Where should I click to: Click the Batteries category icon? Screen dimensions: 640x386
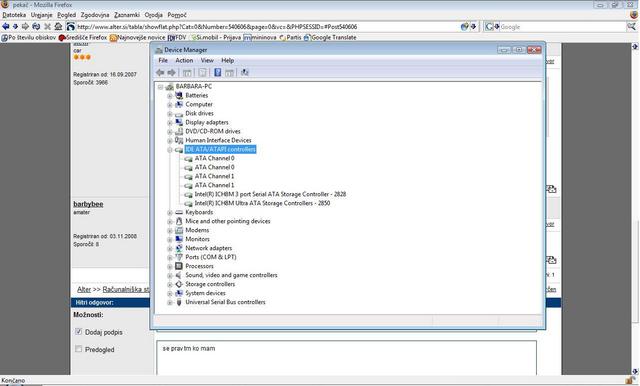pos(179,95)
